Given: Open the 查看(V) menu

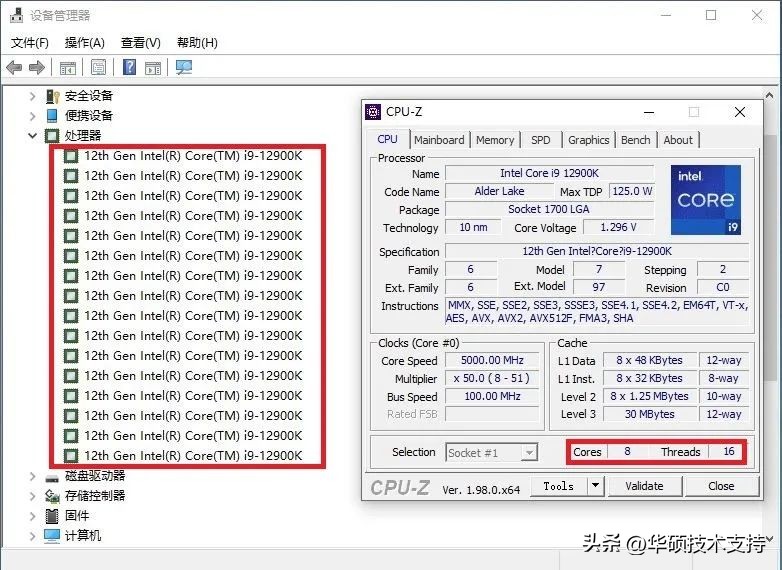Looking at the screenshot, I should coord(141,43).
